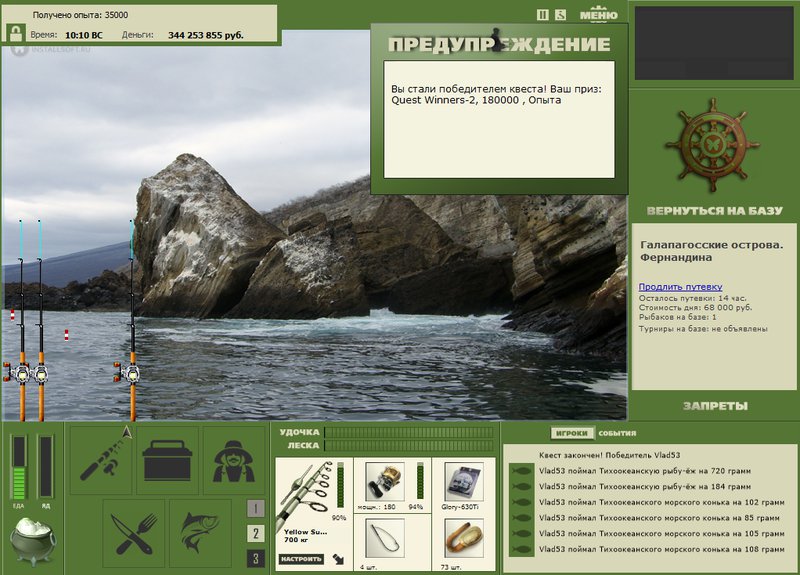The width and height of the screenshot is (800, 575).
Task: Open the tackle box icon
Action: click(x=167, y=461)
